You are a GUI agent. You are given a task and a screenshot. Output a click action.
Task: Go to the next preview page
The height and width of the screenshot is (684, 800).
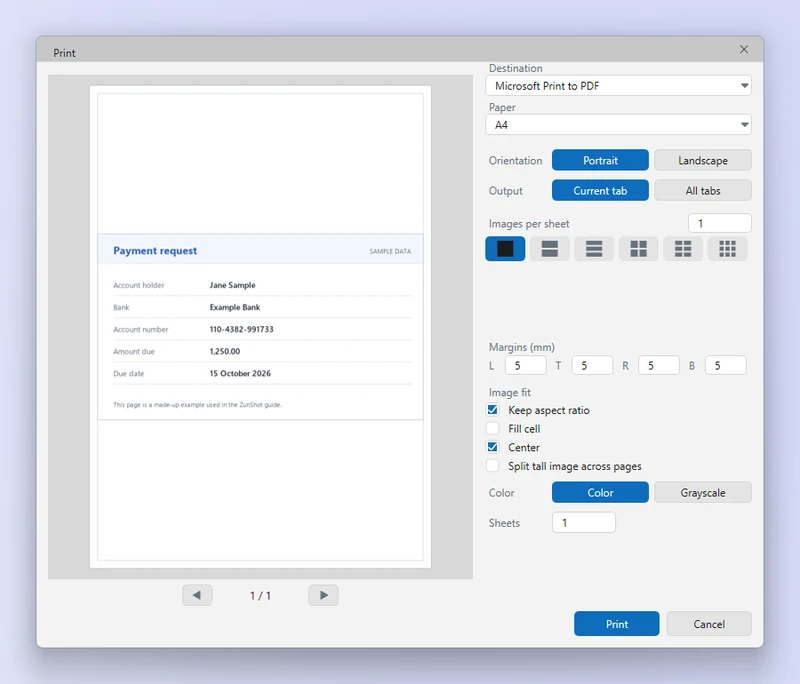323,595
